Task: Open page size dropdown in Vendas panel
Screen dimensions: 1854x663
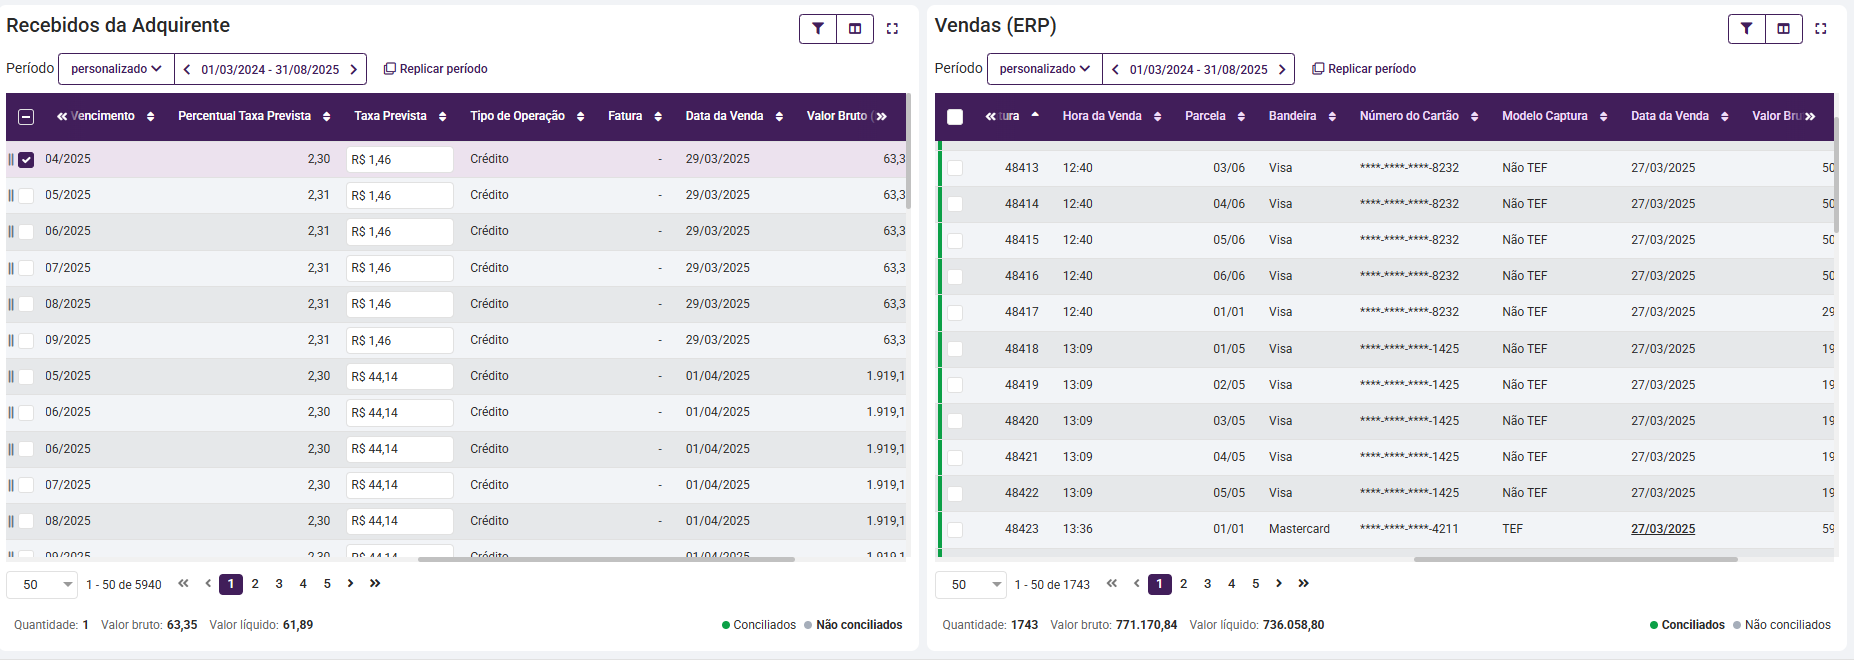Action: [x=970, y=585]
